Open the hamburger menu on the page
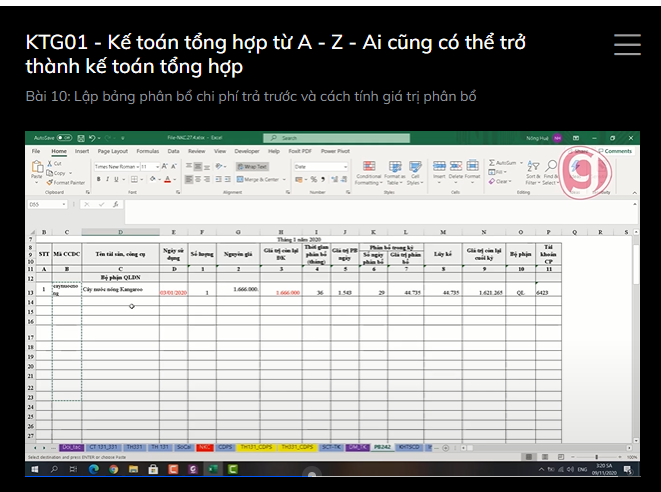The height and width of the screenshot is (492, 661). [627, 45]
